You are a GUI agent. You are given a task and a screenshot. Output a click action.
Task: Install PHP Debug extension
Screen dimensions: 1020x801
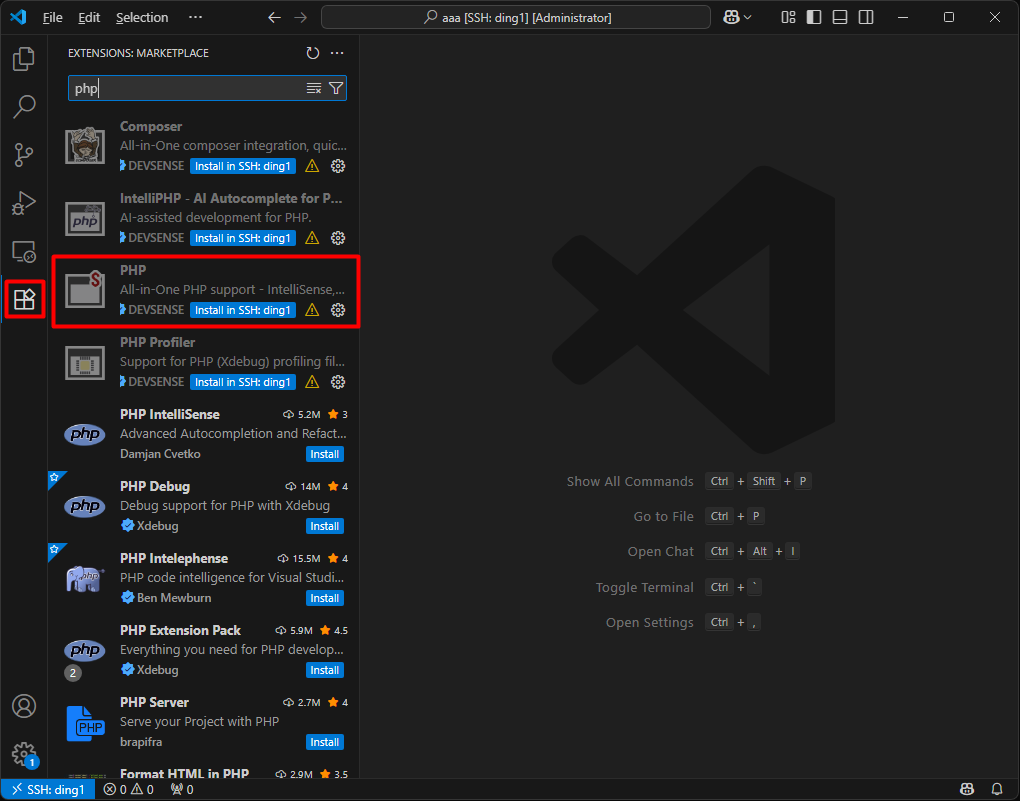[x=325, y=526]
